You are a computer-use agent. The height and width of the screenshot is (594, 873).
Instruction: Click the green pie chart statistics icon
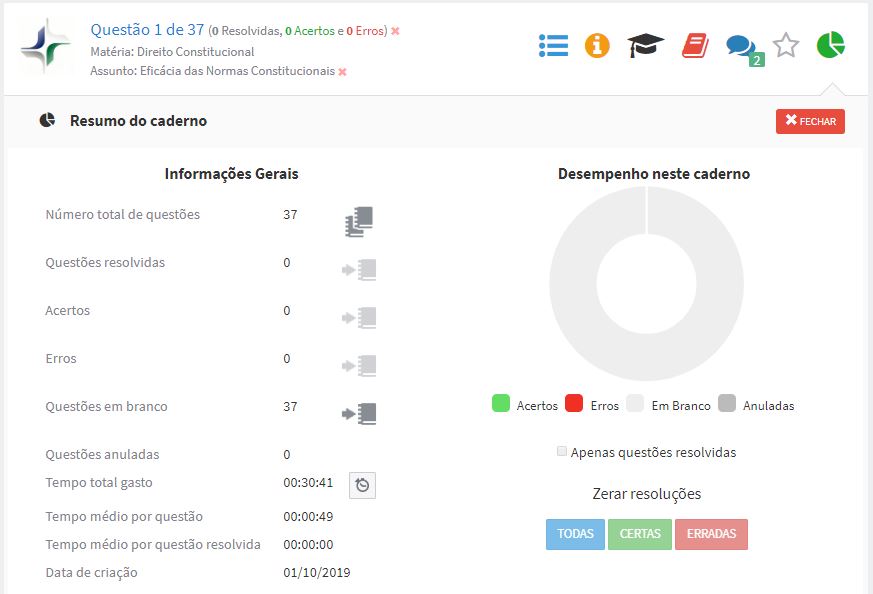tap(829, 45)
